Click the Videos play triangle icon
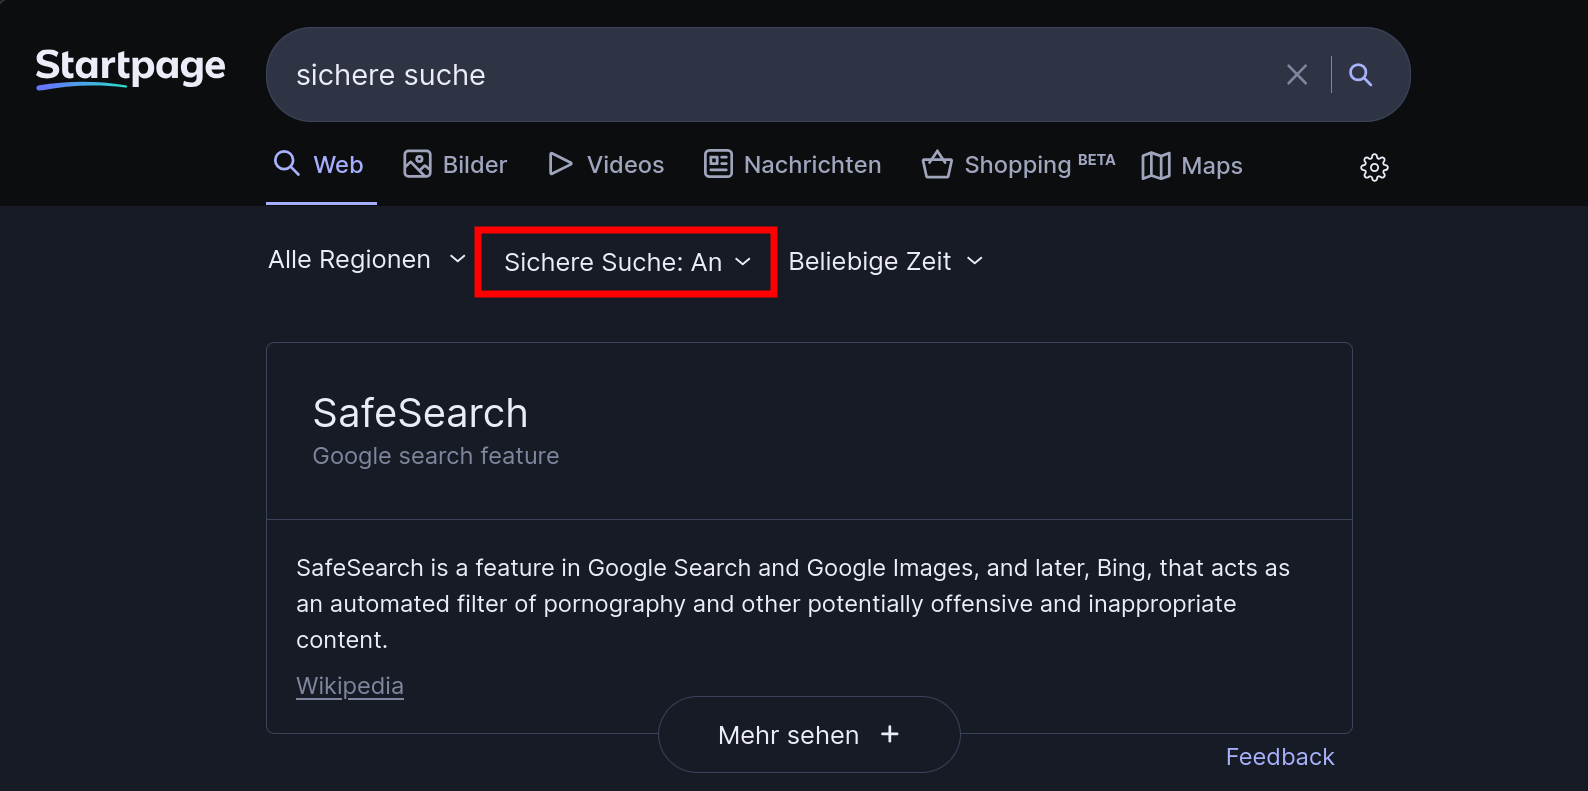The image size is (1588, 791). pos(560,164)
